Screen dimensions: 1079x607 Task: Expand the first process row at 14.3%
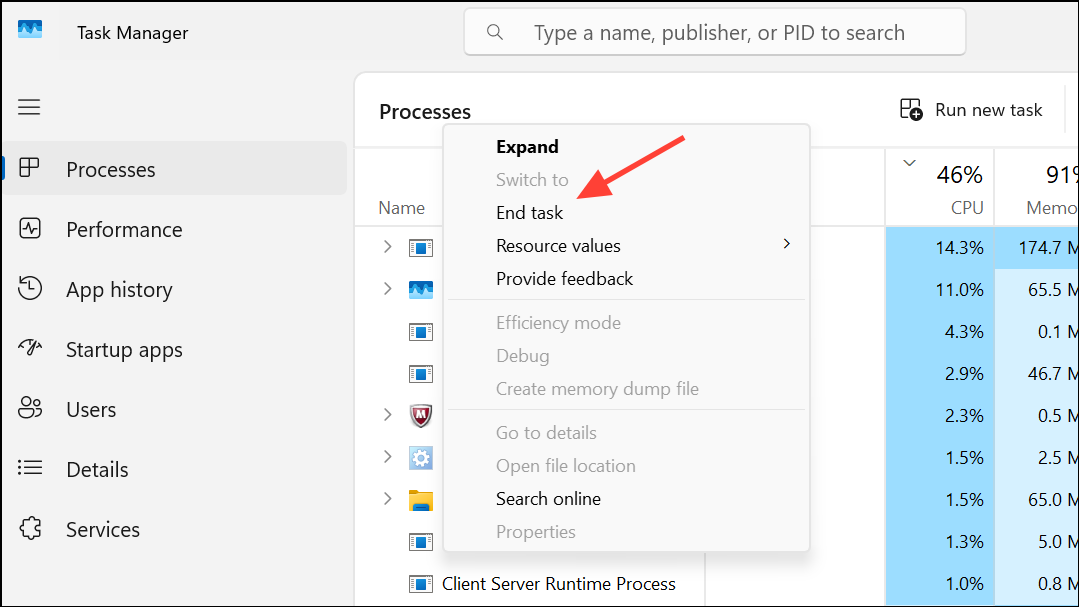click(387, 246)
